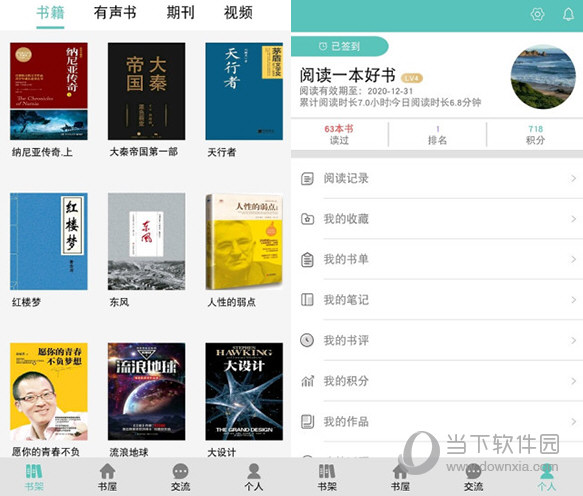Tap the 书架 bookshelf icon in right screen
The height and width of the screenshot is (496, 583).
[x=327, y=471]
